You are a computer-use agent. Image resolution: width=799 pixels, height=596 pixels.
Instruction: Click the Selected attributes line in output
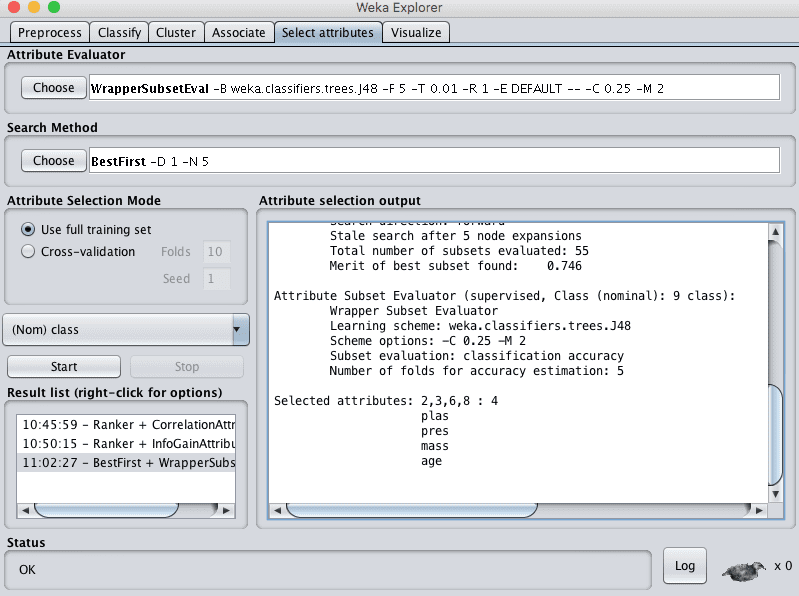[386, 401]
